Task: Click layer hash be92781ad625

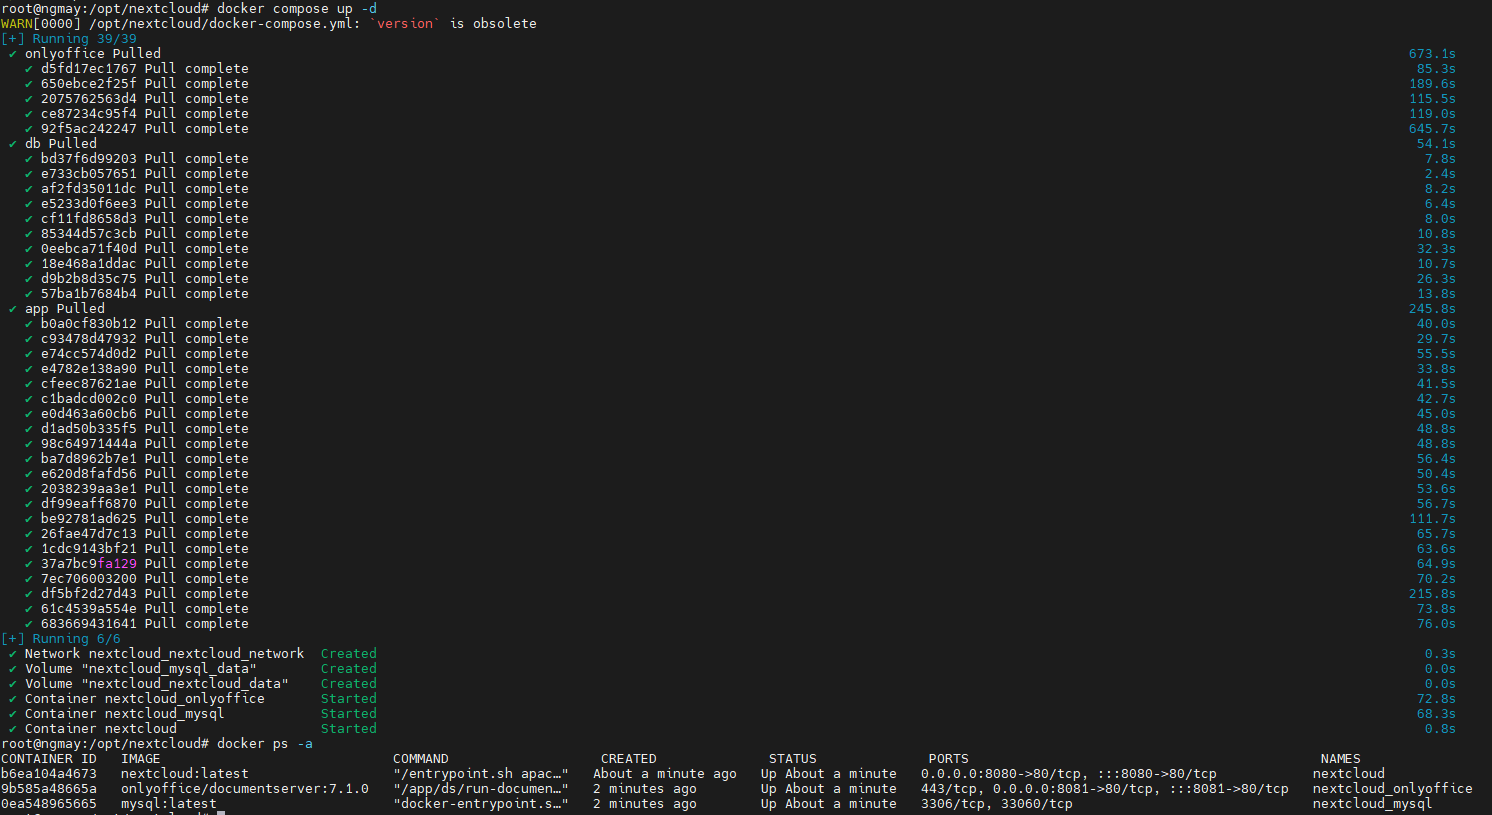Action: click(89, 518)
